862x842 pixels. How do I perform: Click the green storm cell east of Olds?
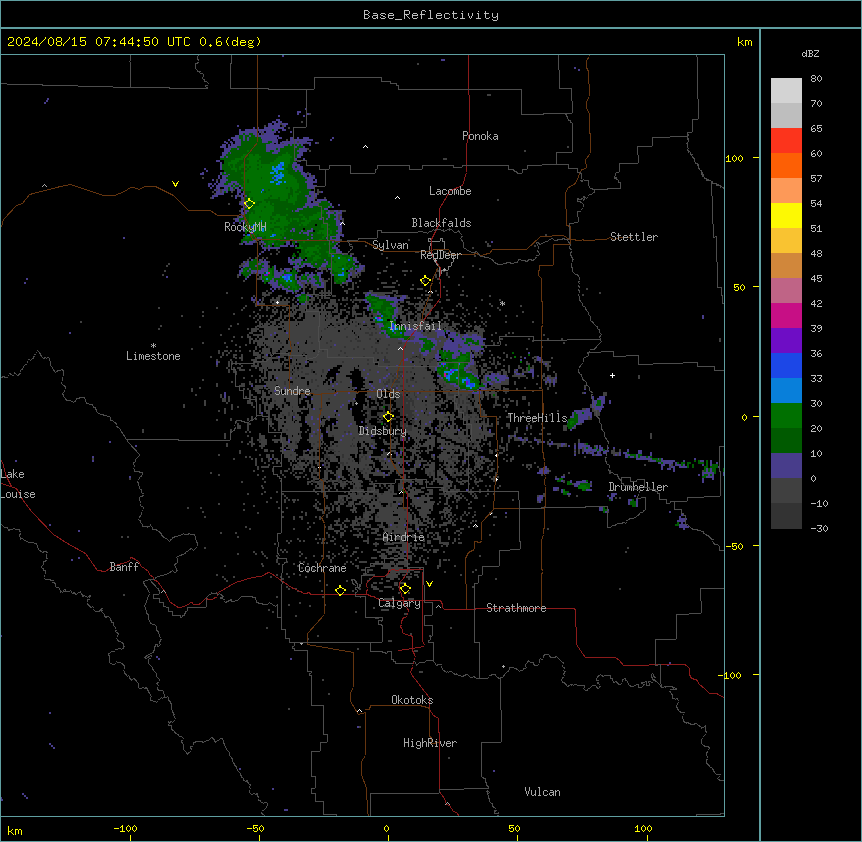pyautogui.click(x=459, y=372)
